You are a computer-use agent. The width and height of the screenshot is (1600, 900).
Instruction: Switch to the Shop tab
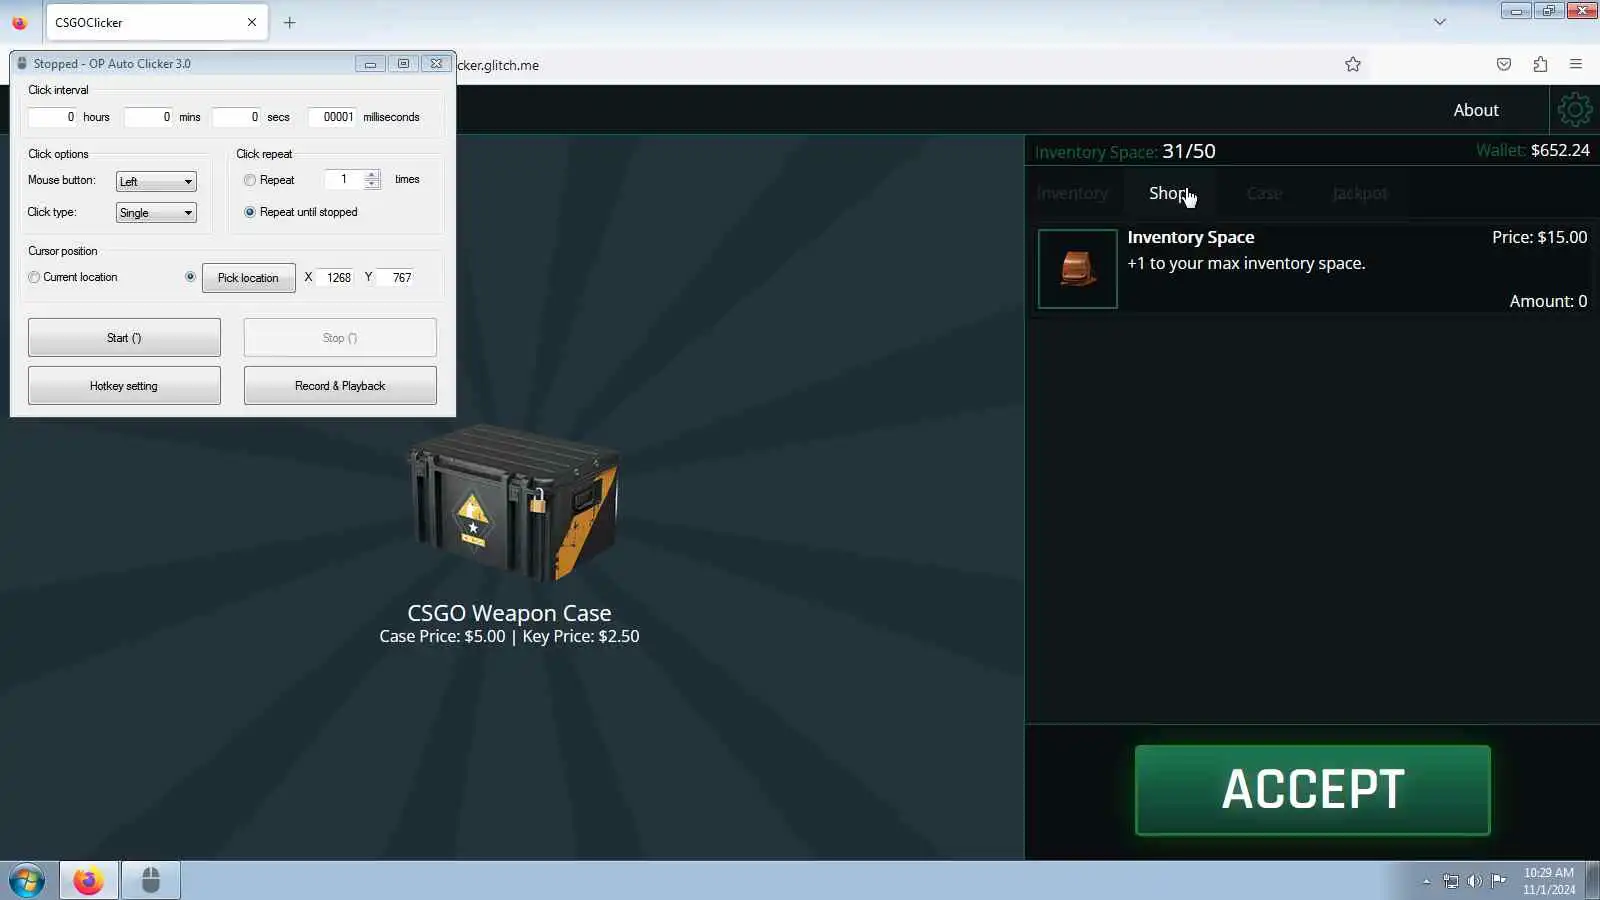pos(1169,193)
